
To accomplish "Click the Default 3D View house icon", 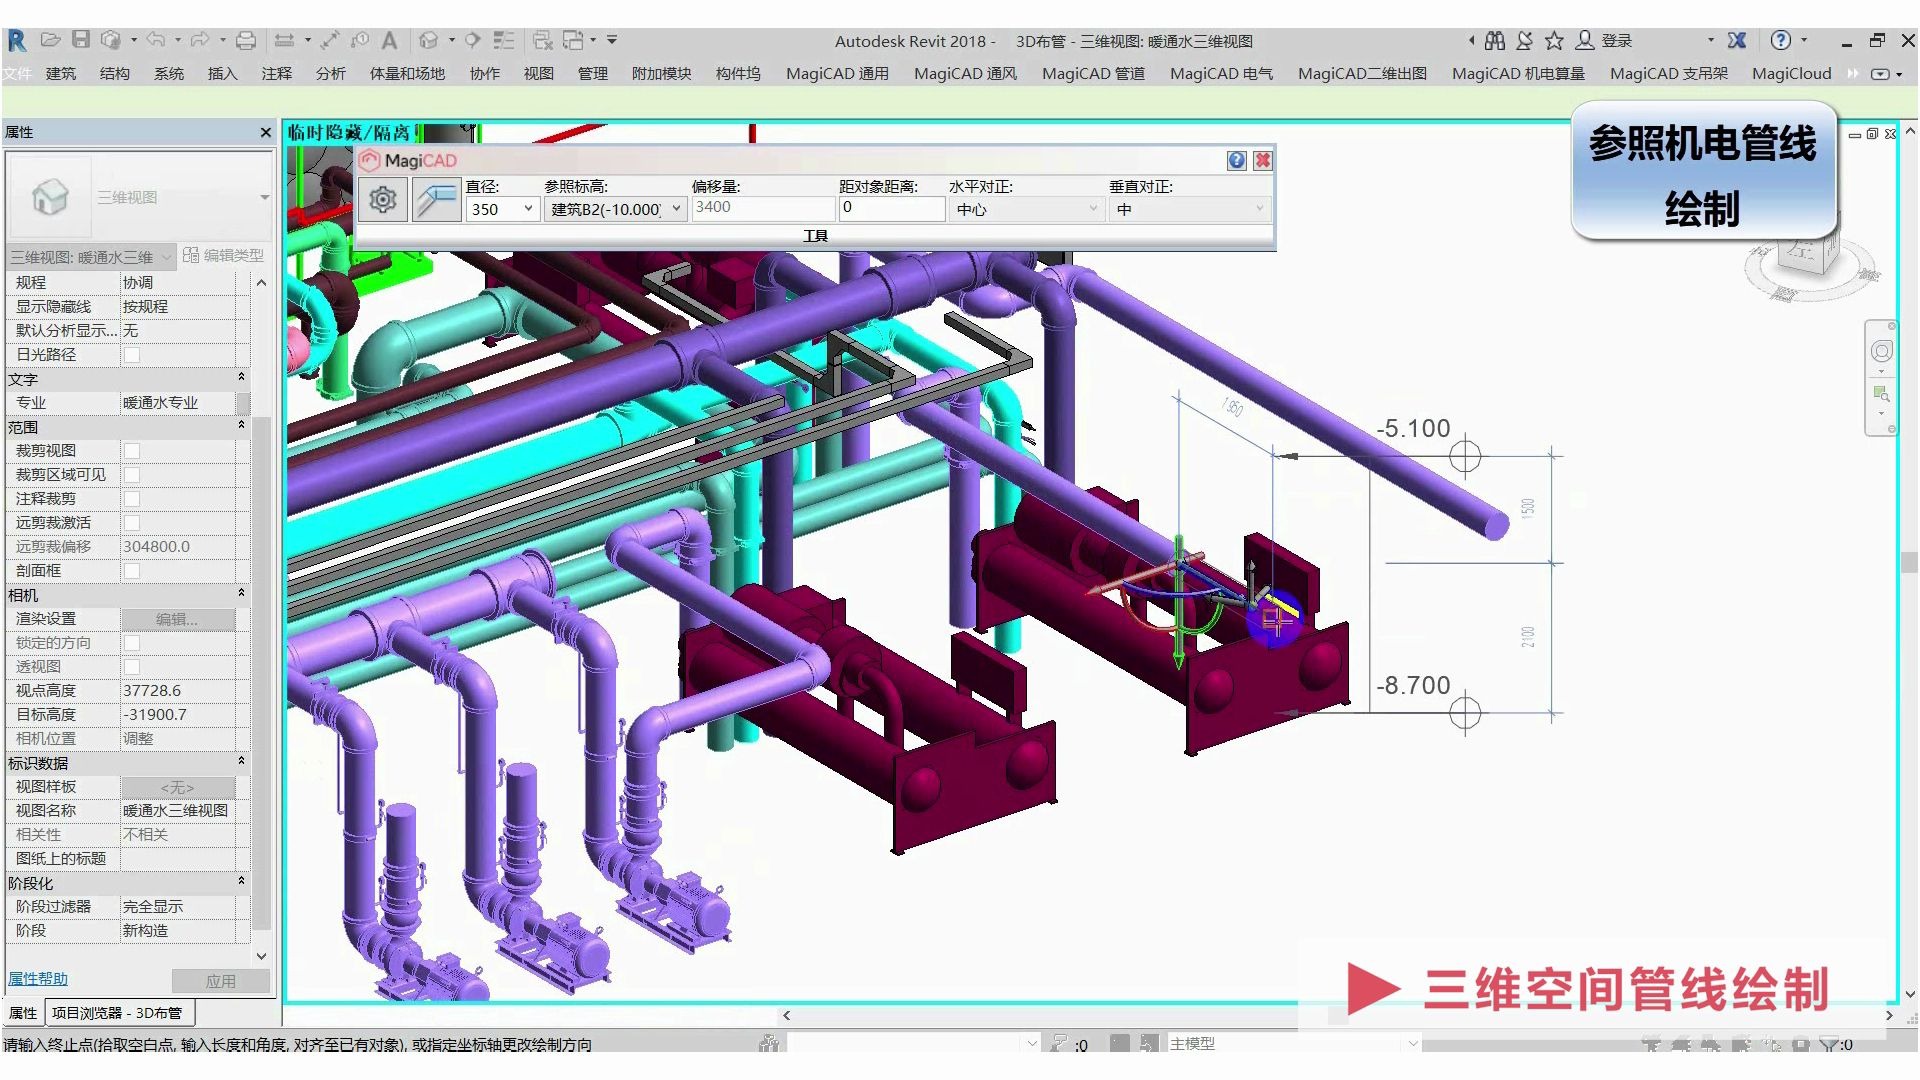I will tap(428, 40).
